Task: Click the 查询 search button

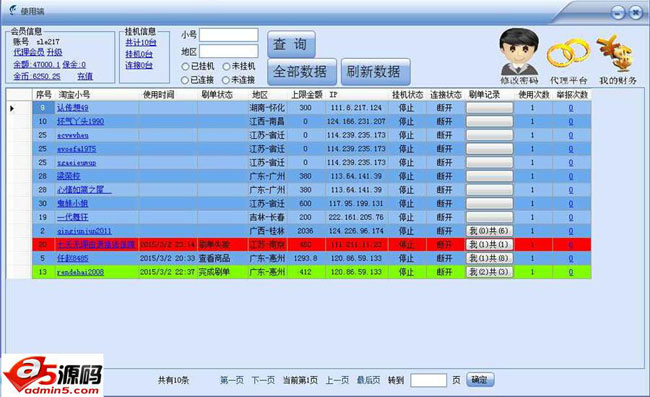Action: (x=291, y=44)
